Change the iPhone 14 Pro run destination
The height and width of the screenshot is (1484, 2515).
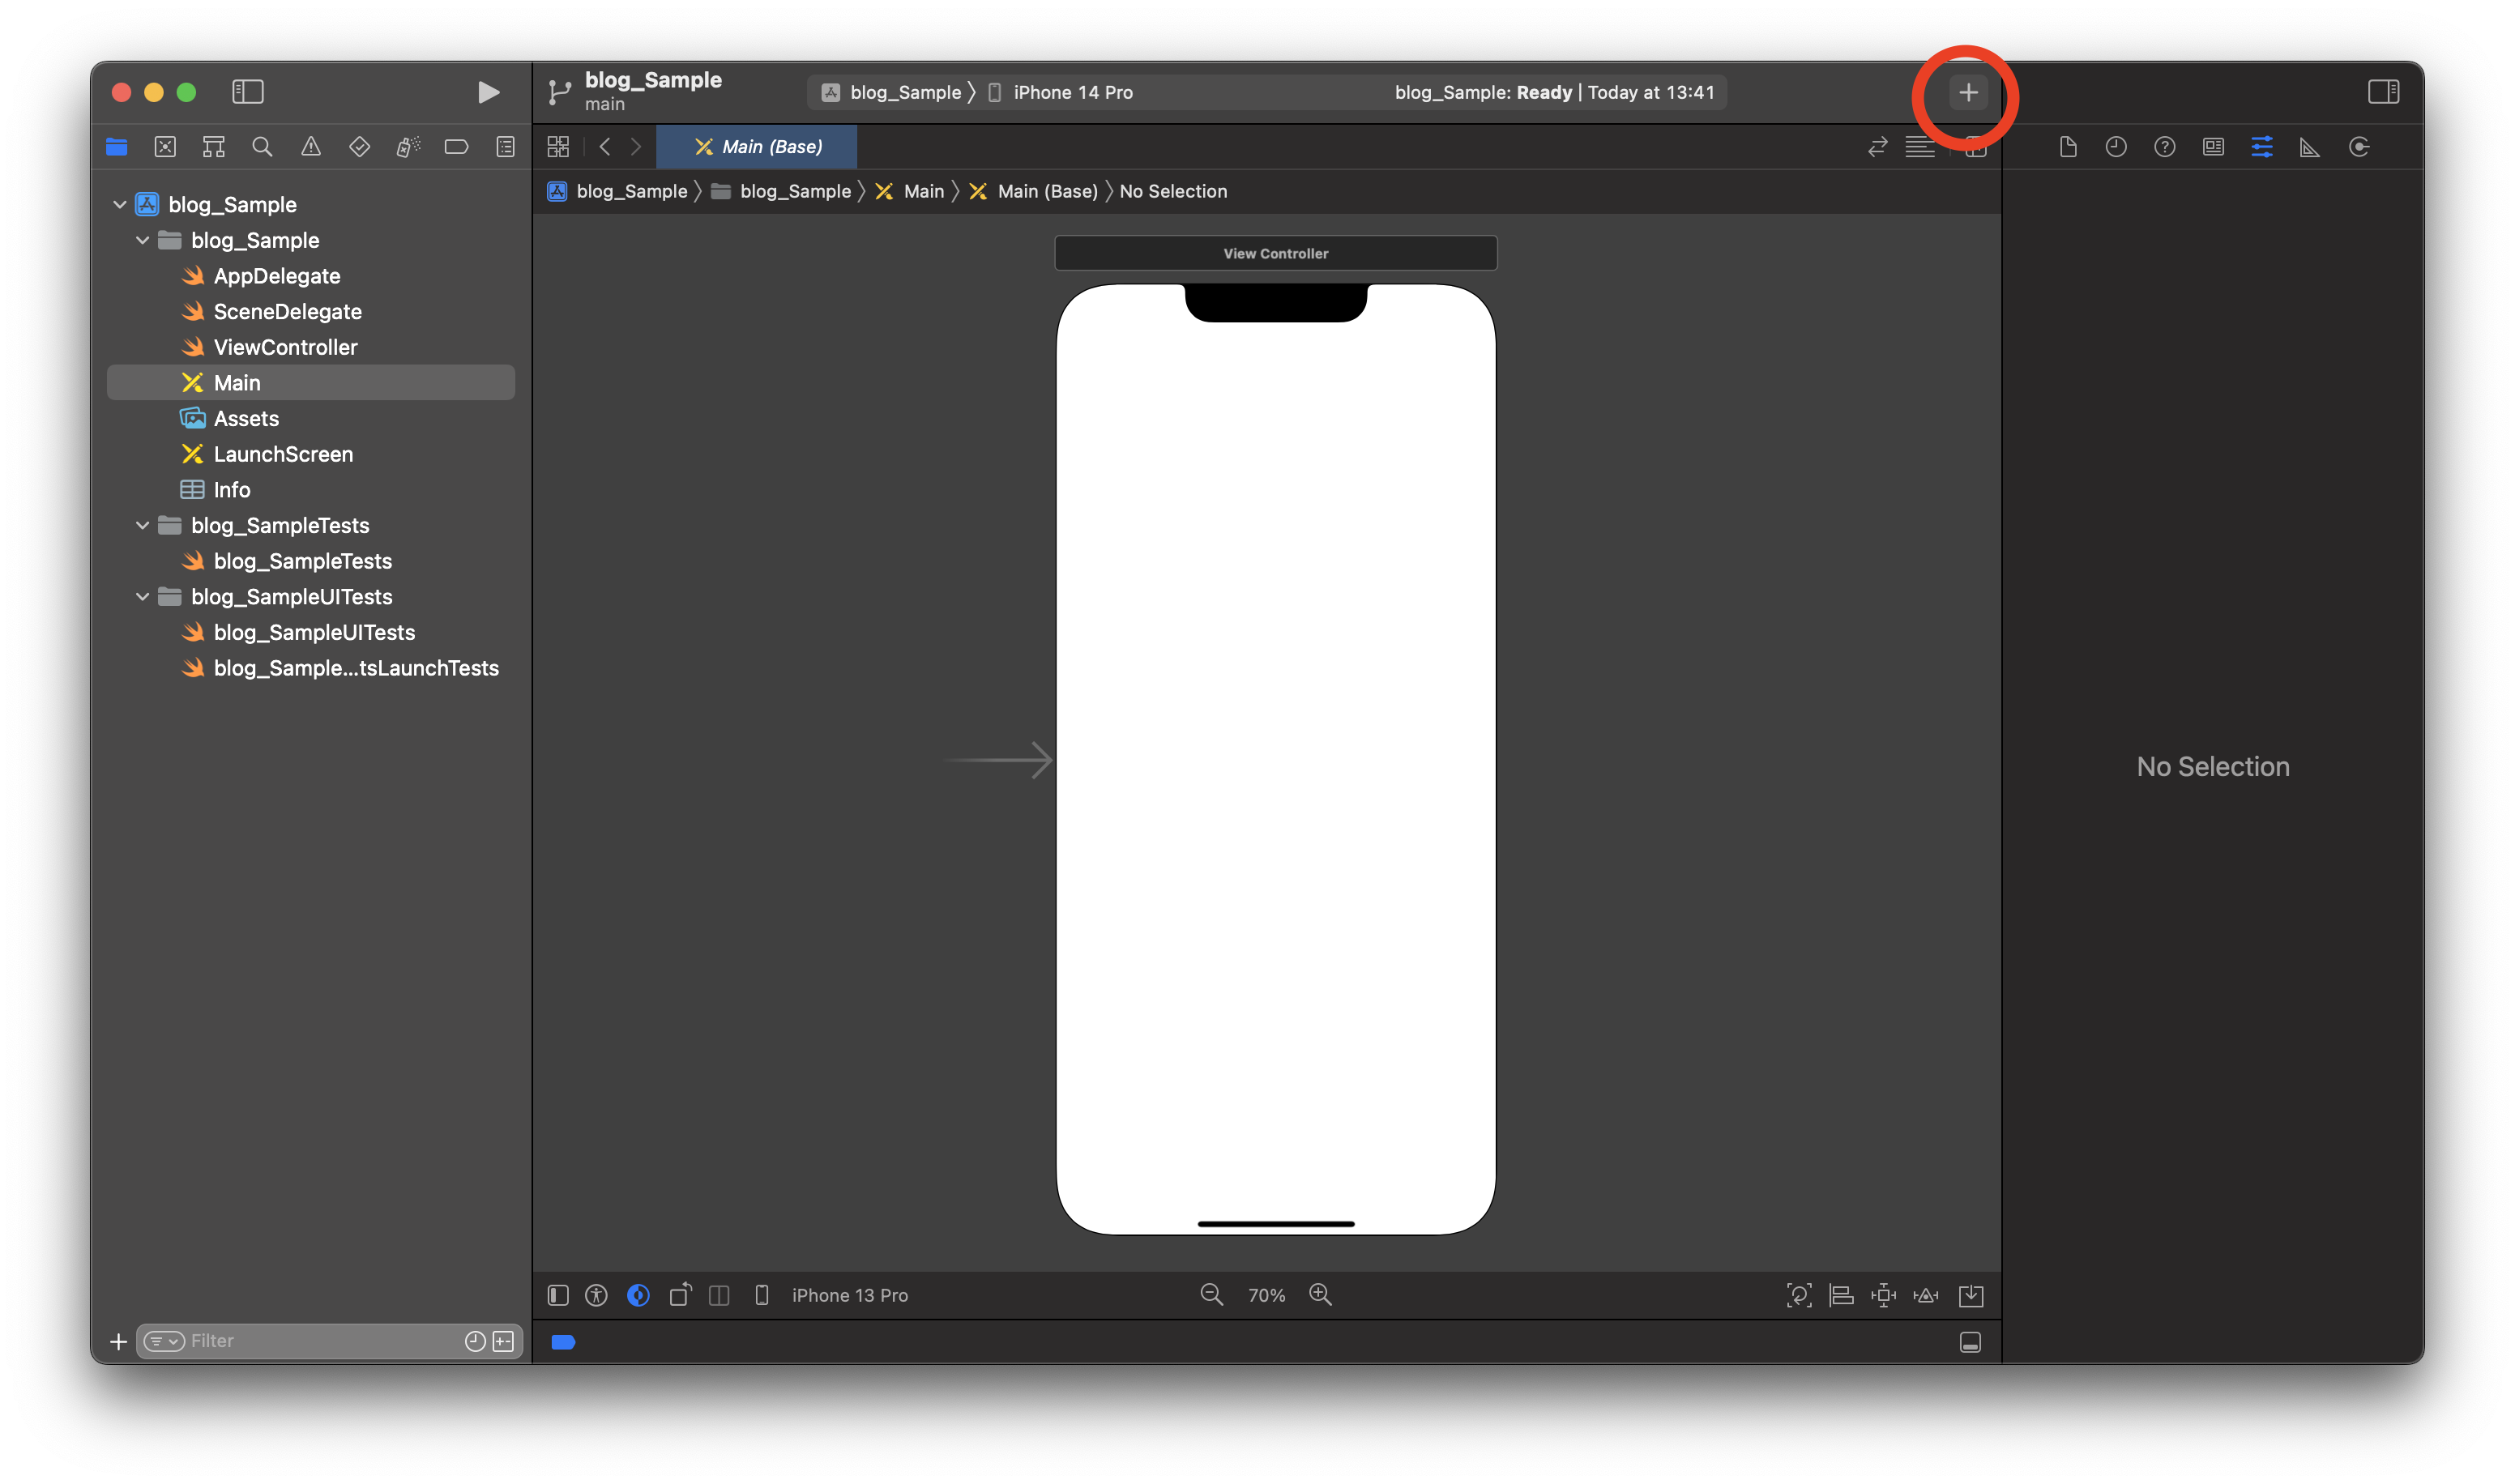click(x=1061, y=93)
